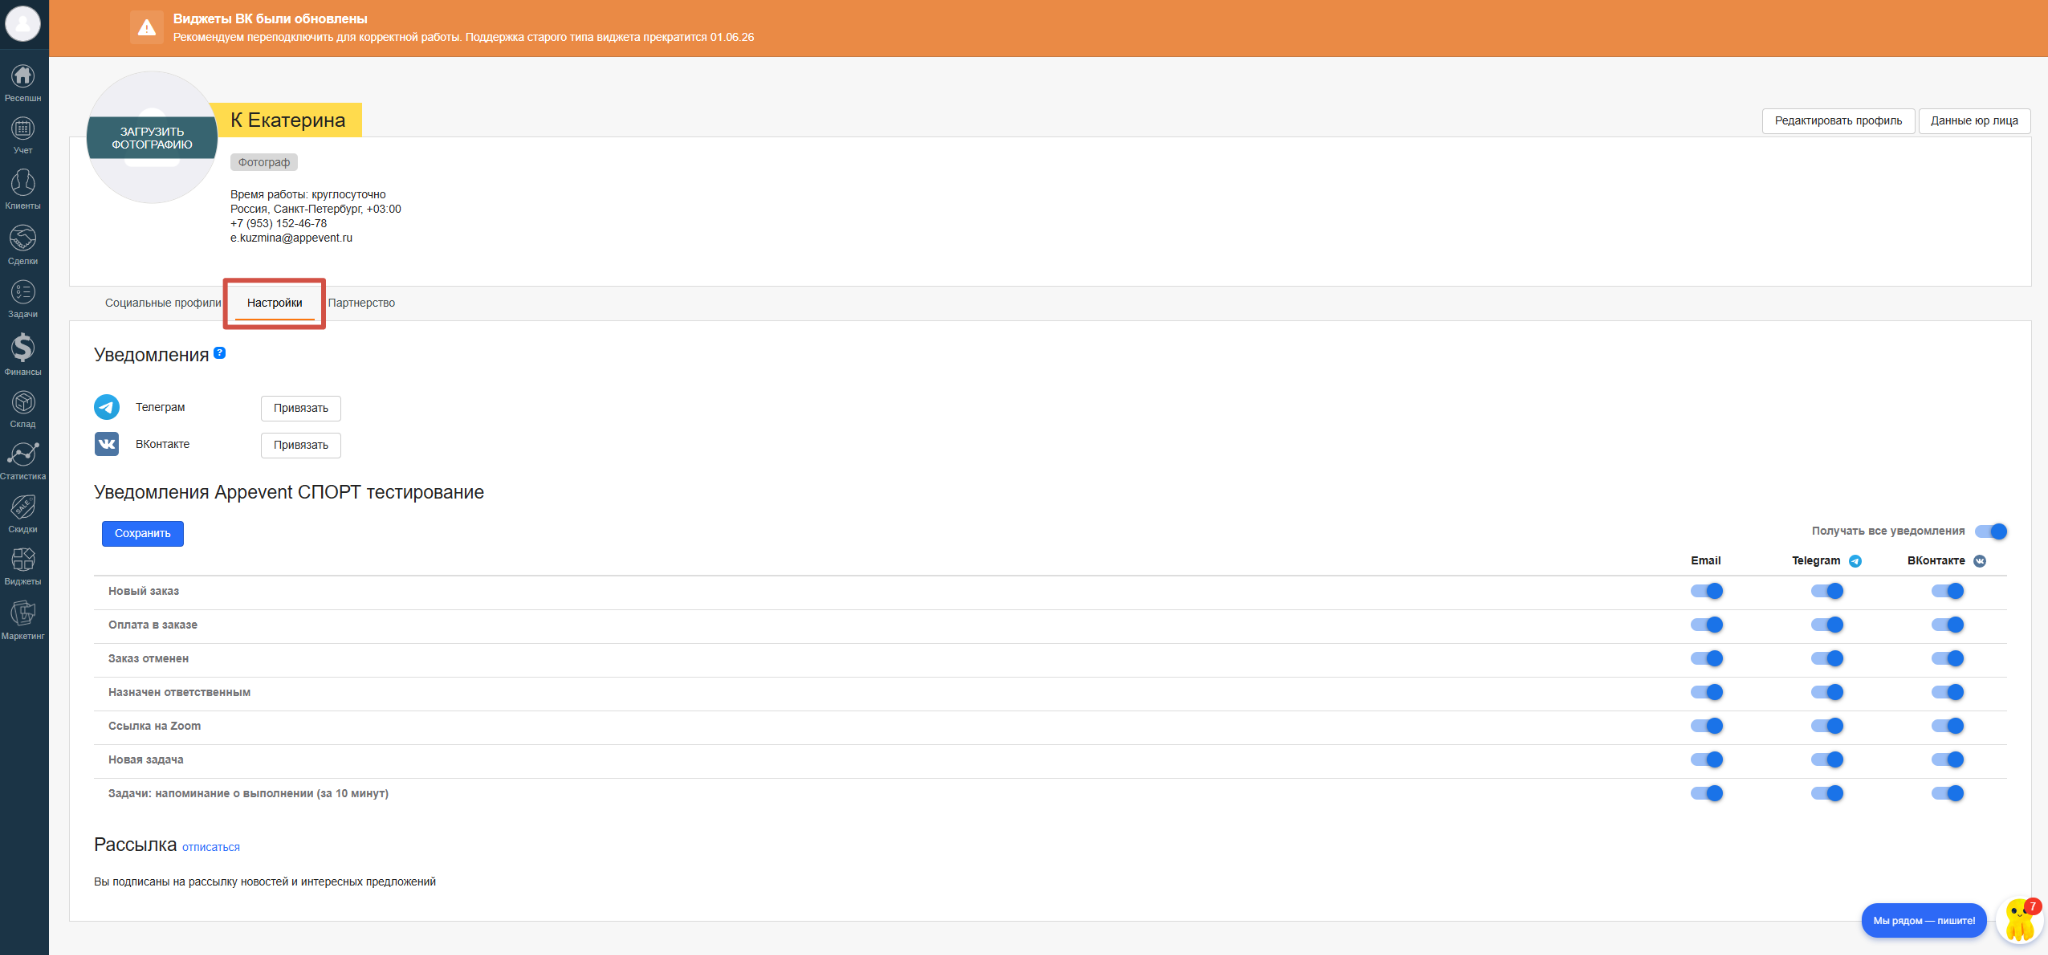
Task: Click the email e.kuzmina@appevent.ru
Action: tap(291, 238)
